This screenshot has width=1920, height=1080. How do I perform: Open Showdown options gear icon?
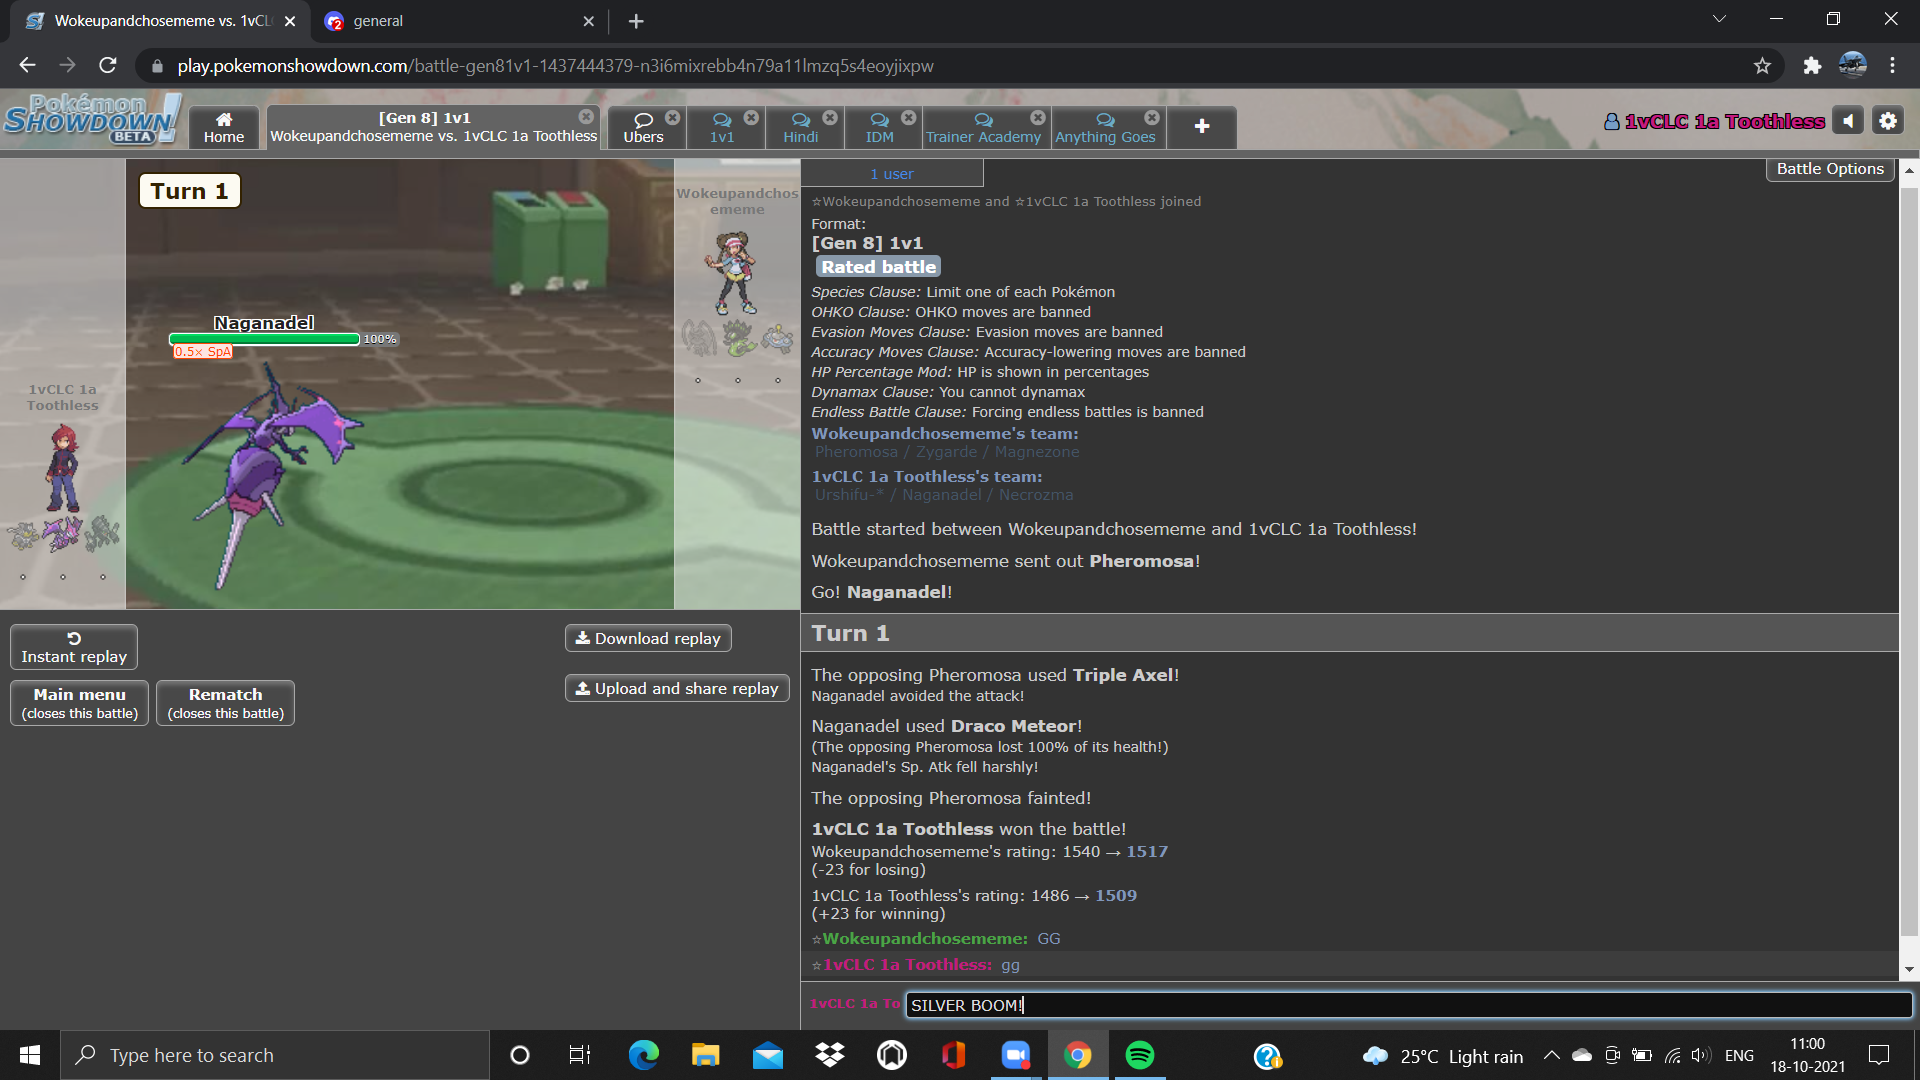coord(1888,121)
